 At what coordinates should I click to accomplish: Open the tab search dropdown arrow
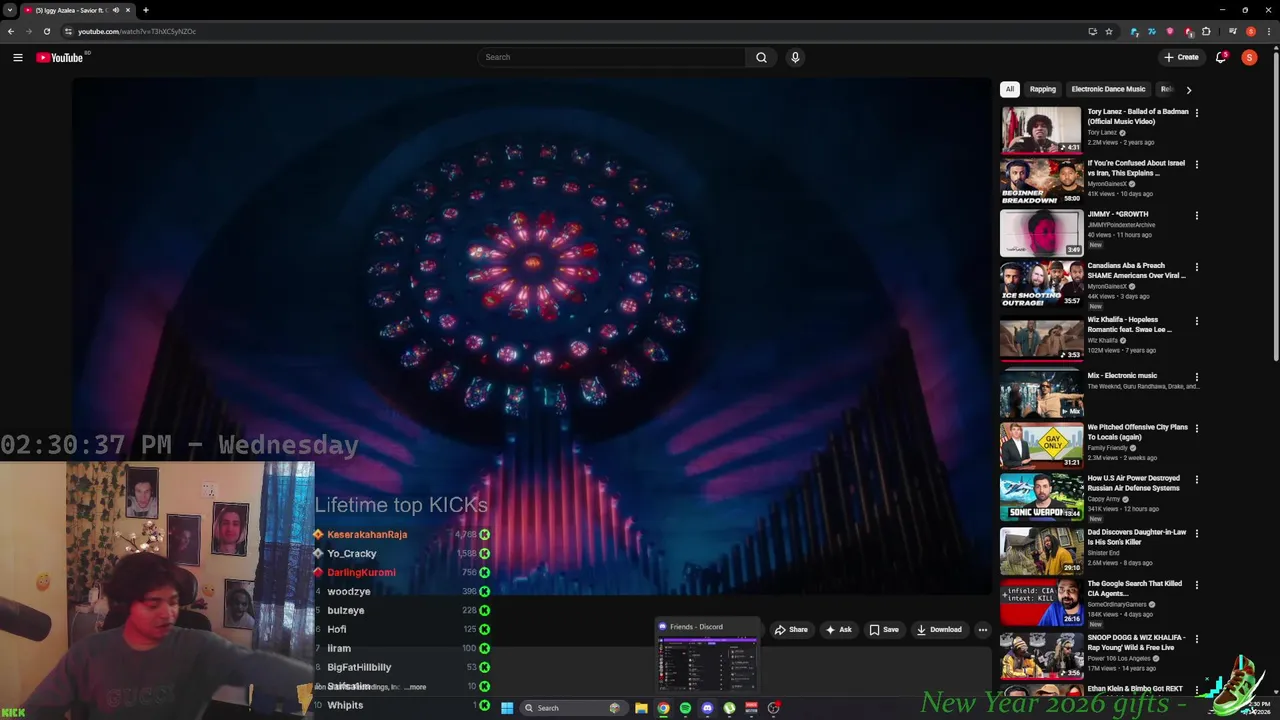[9, 10]
